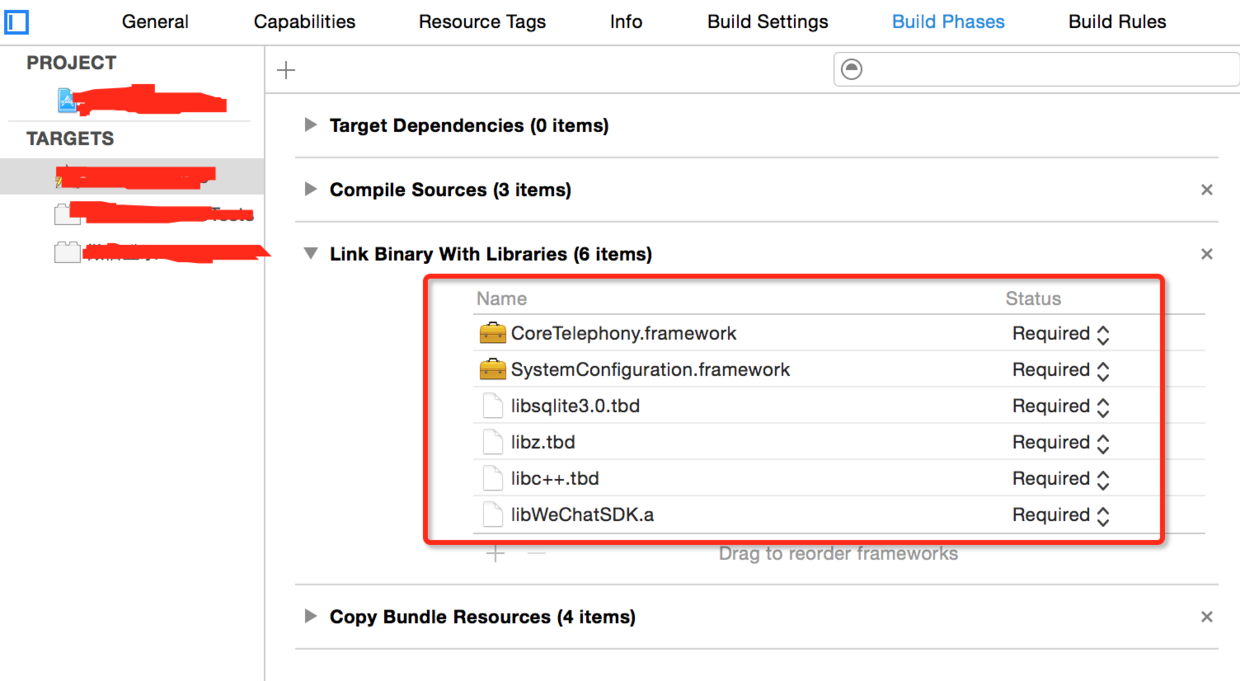Expand the Target Dependencies section
The width and height of the screenshot is (1240, 681).
coord(311,125)
